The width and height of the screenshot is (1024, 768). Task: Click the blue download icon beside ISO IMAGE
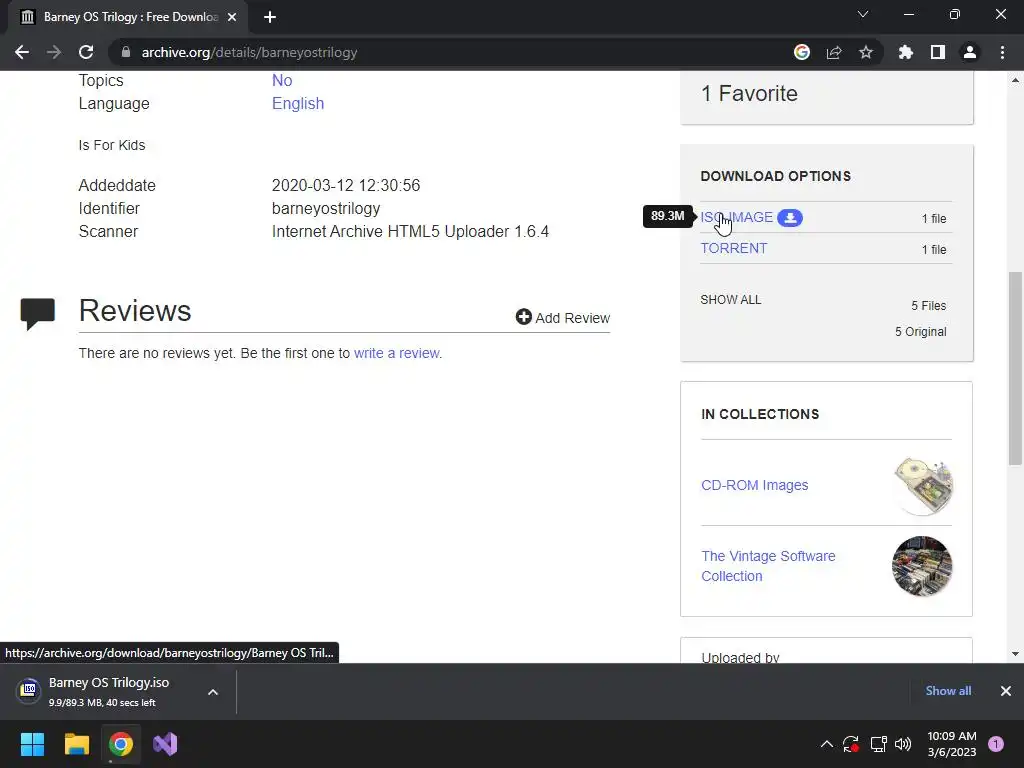pos(790,217)
